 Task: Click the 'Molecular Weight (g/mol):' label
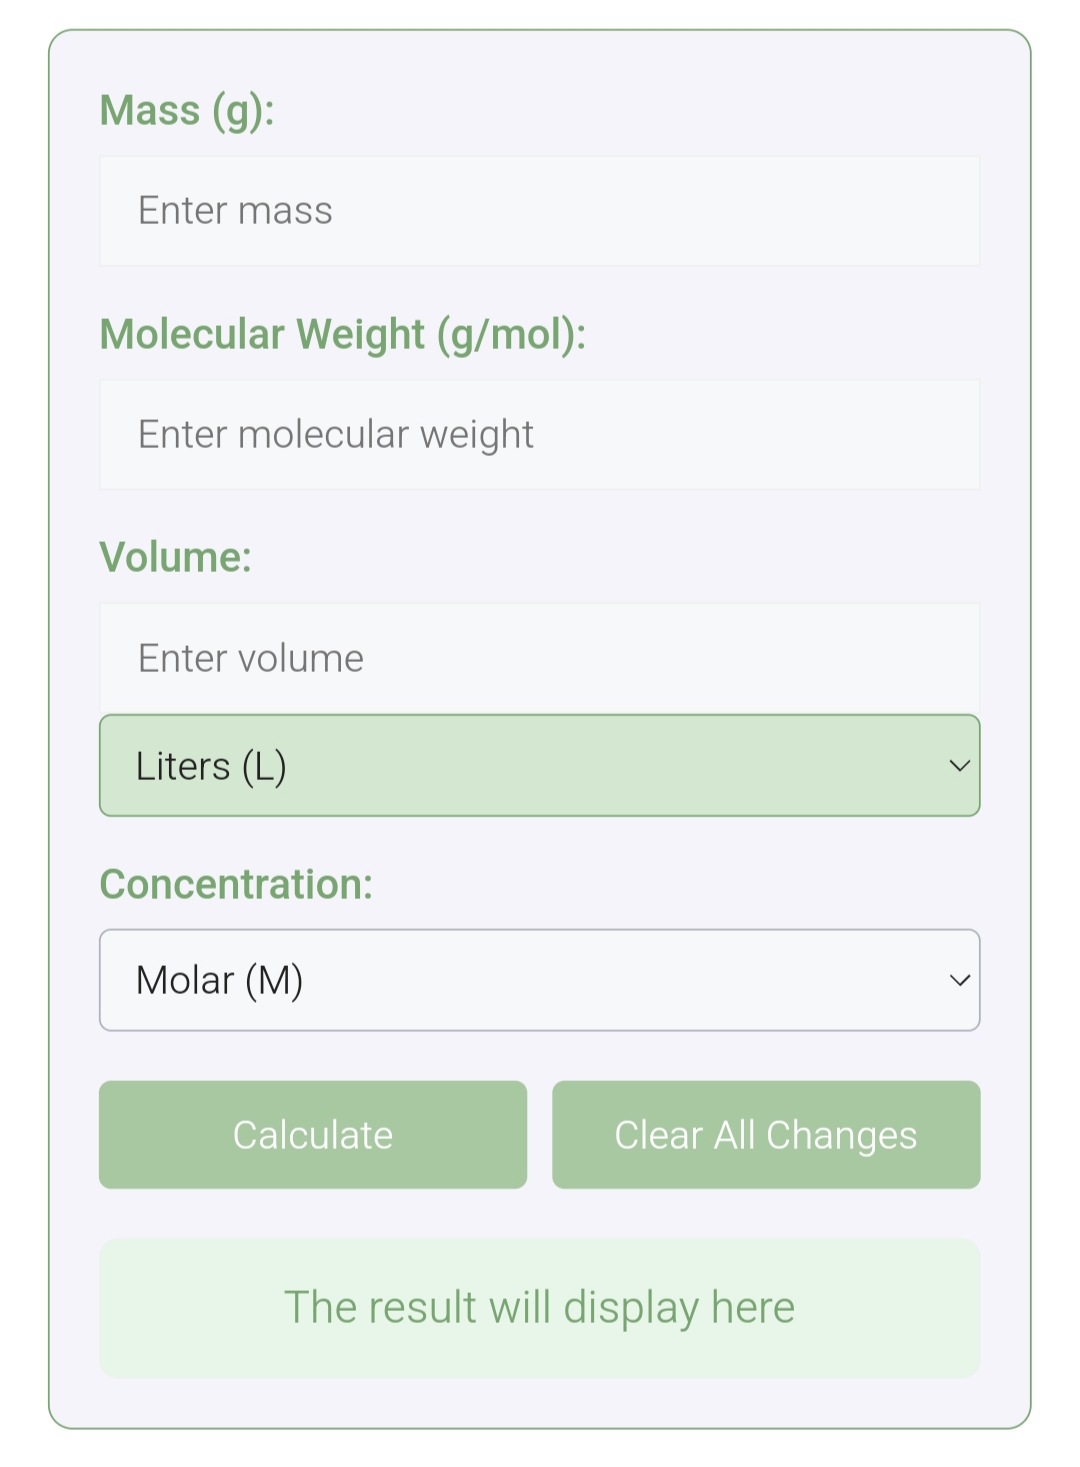click(342, 335)
